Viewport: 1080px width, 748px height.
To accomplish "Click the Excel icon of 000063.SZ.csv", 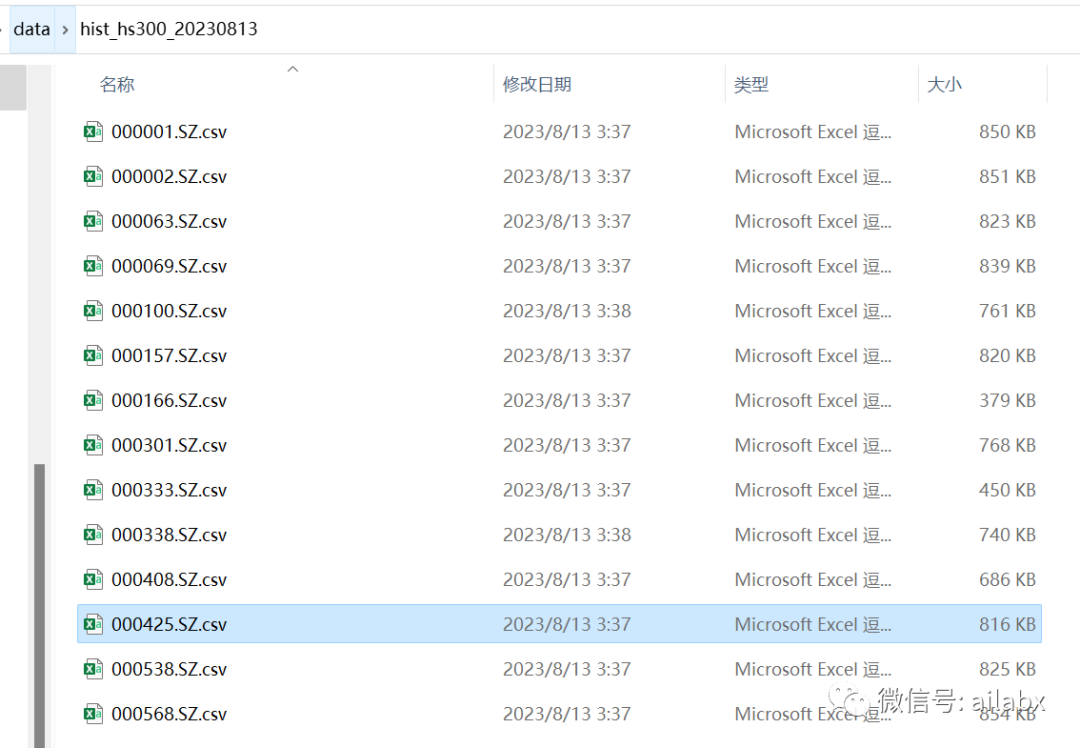I will click(x=93, y=221).
